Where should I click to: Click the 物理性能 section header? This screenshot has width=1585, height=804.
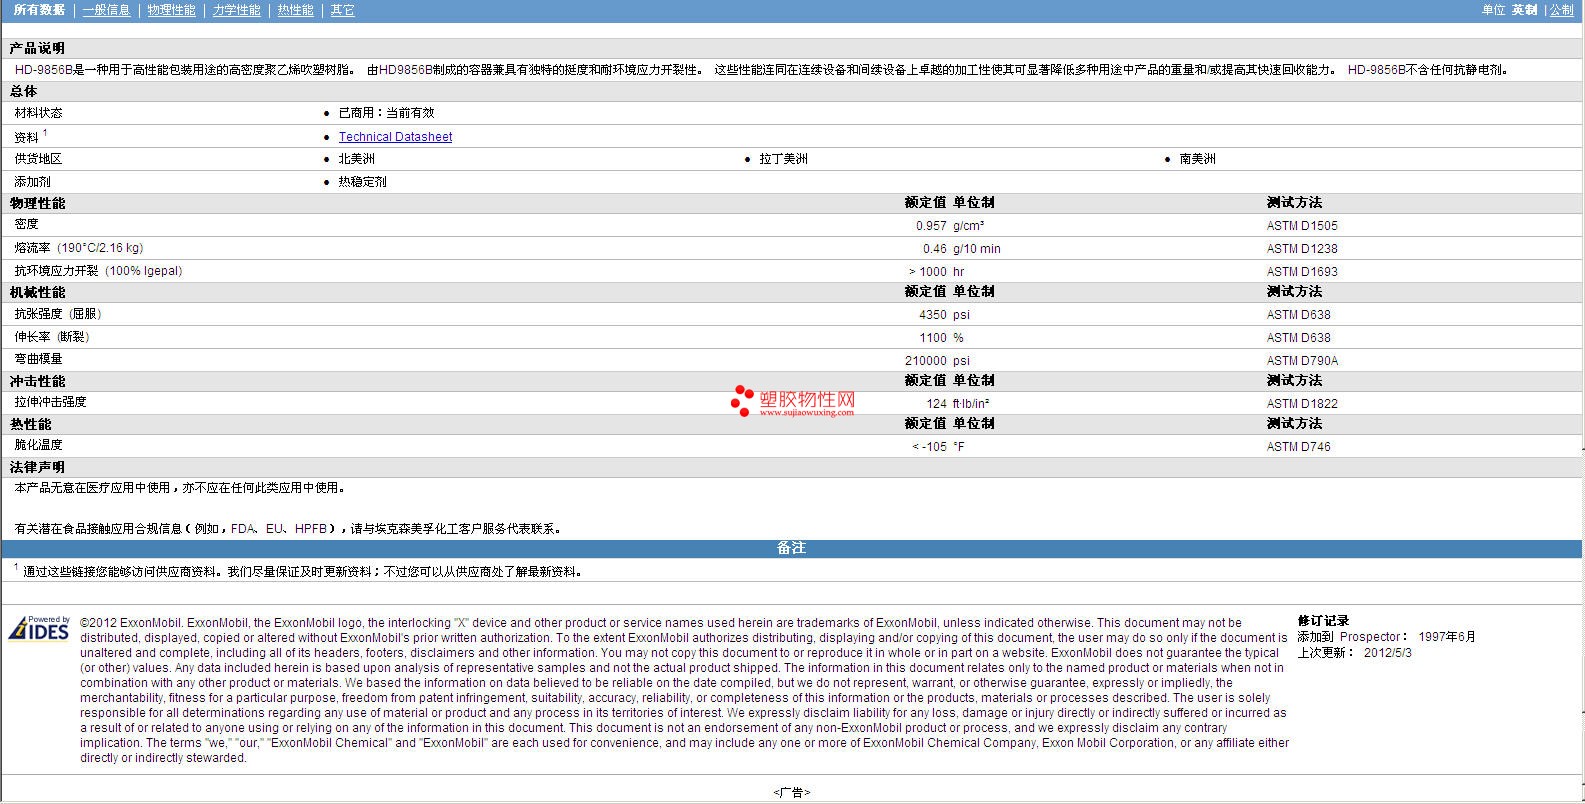click(37, 203)
